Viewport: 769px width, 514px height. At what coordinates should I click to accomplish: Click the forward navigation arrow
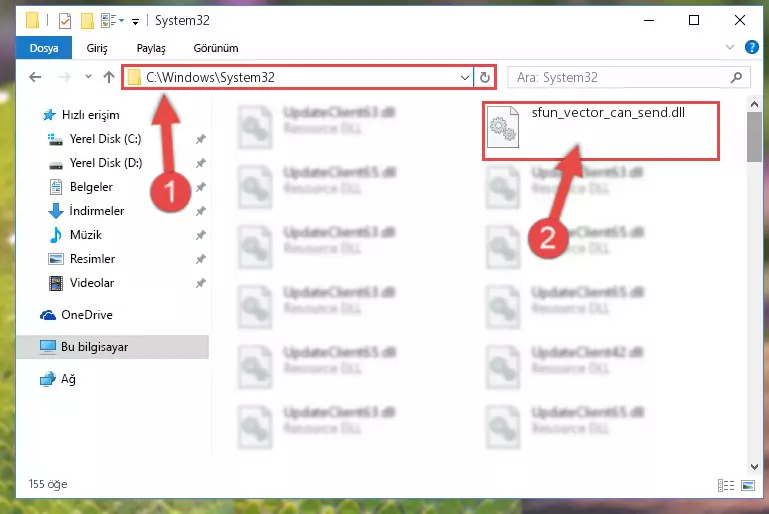pos(64,77)
